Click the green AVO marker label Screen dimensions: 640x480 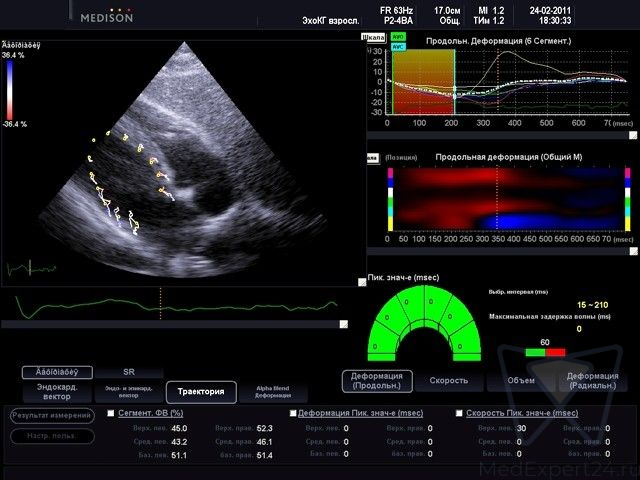point(398,37)
